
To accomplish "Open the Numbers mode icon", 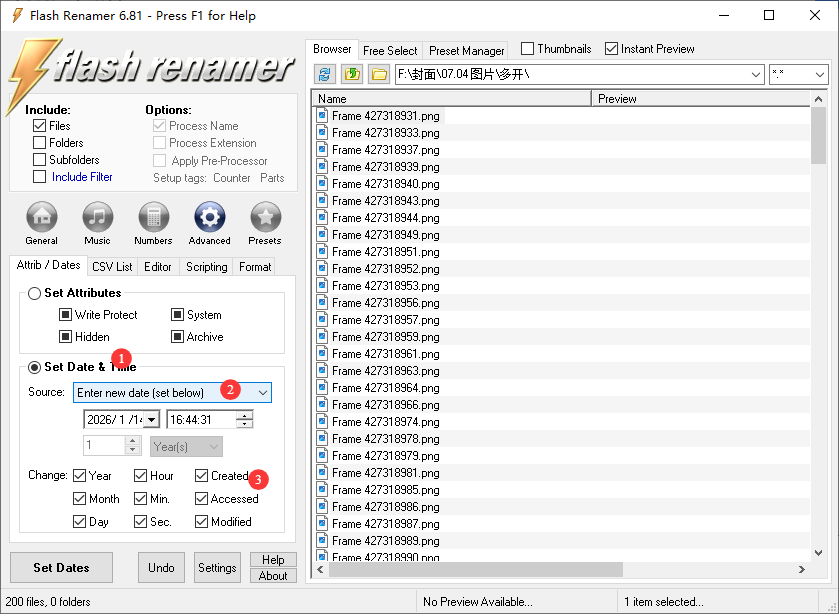I will pyautogui.click(x=153, y=217).
